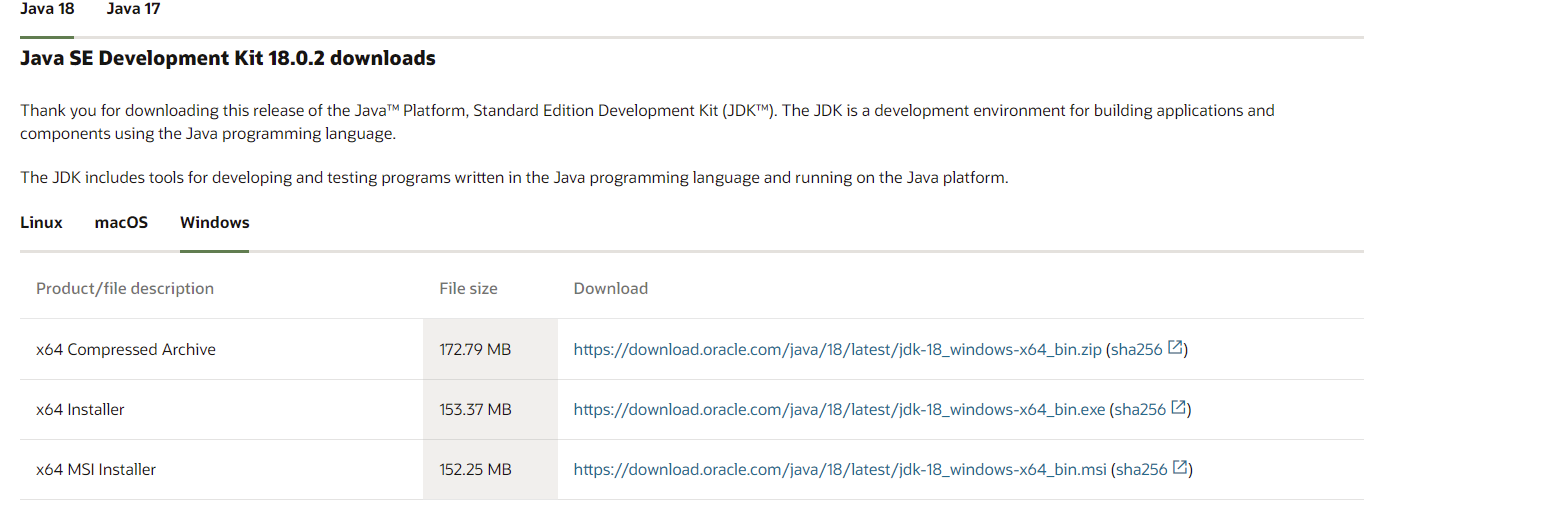Viewport: 1547px width, 513px height.
Task: Click the x64 Compressed Archive description
Action: point(126,349)
